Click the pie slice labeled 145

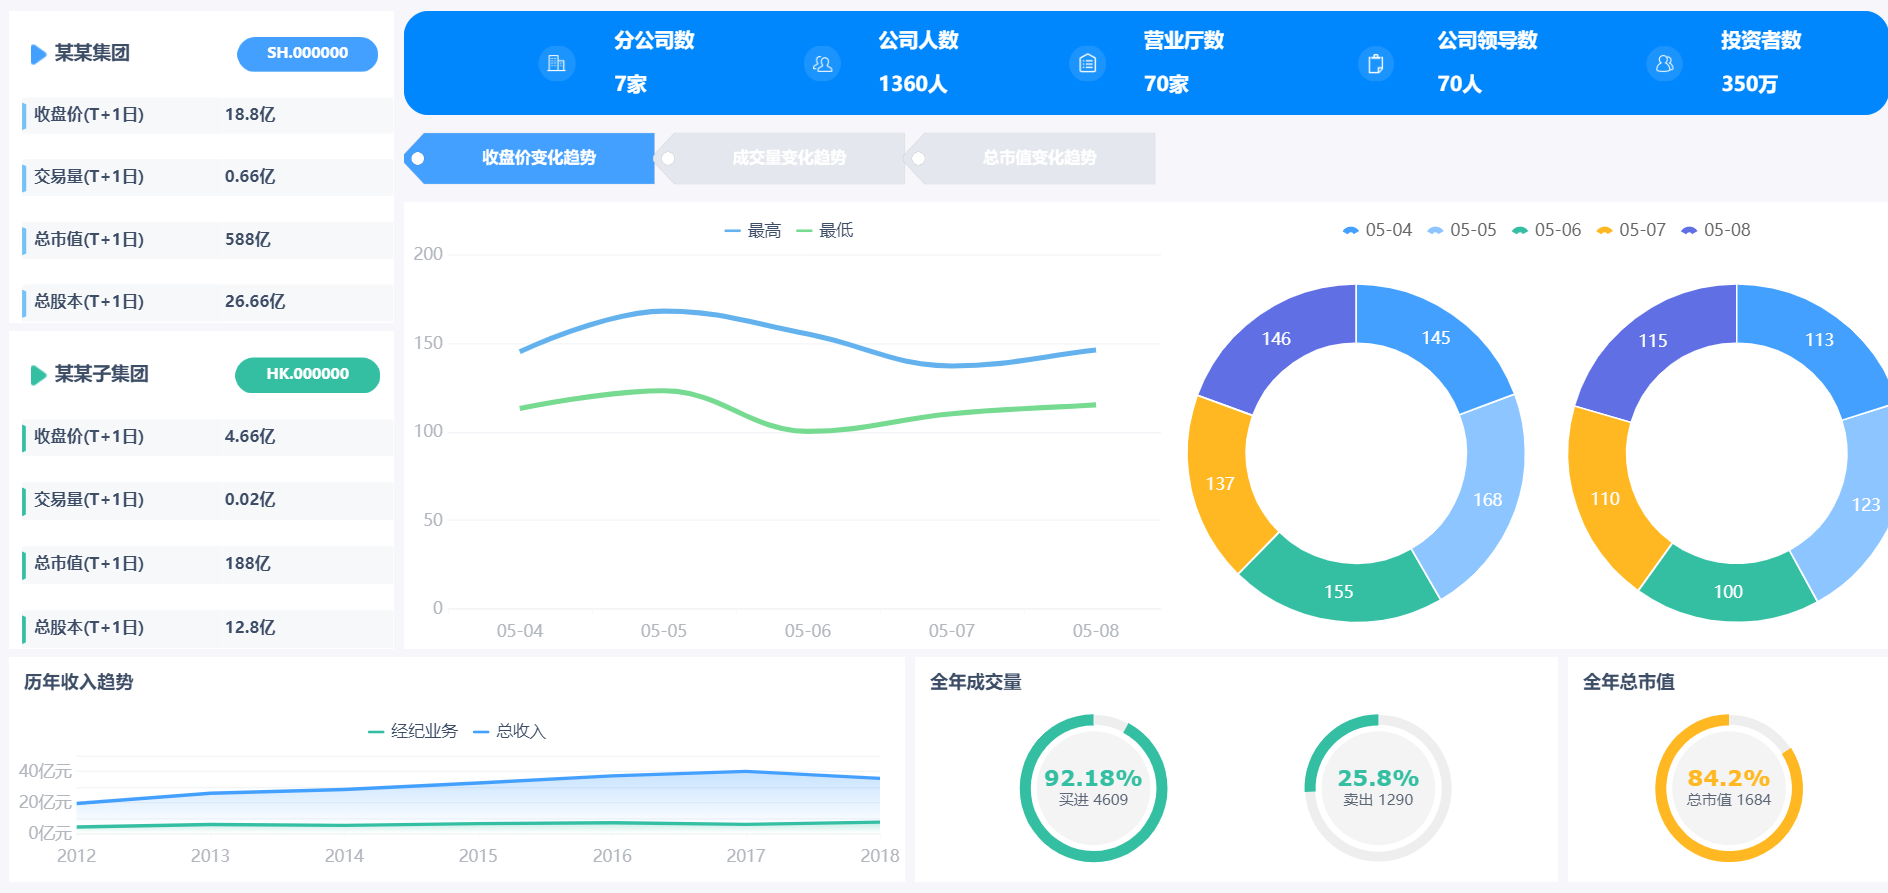(1436, 338)
